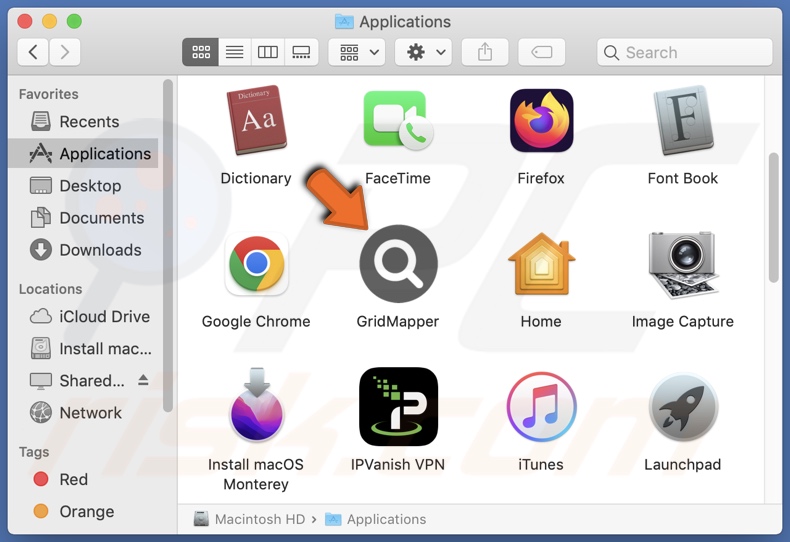790x542 pixels.
Task: Switch to column view
Action: pyautogui.click(x=268, y=52)
